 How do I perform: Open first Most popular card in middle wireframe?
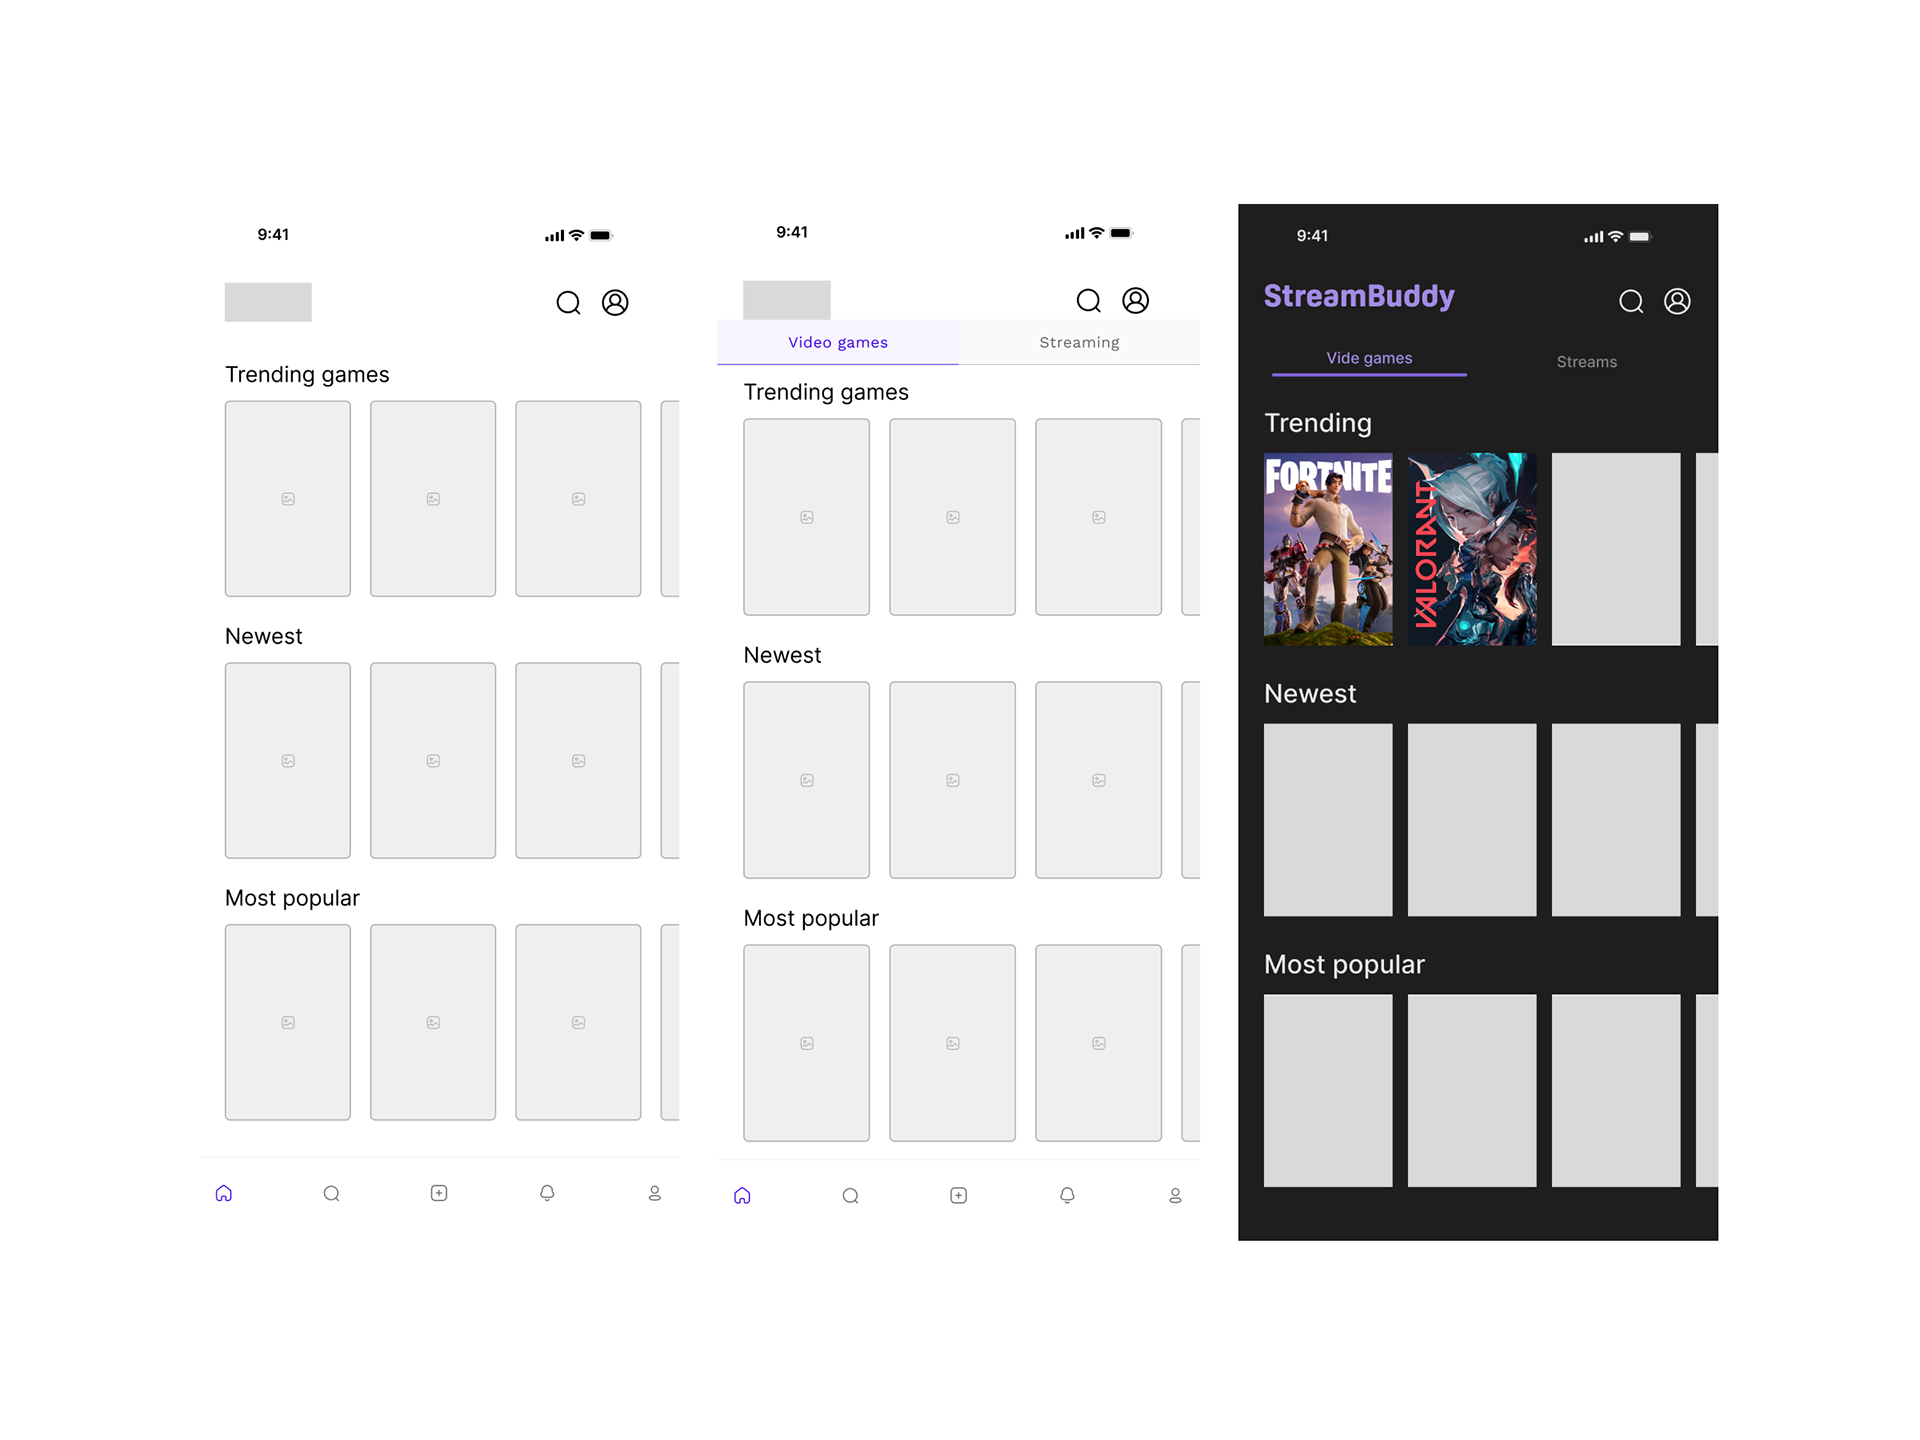[x=807, y=1043]
